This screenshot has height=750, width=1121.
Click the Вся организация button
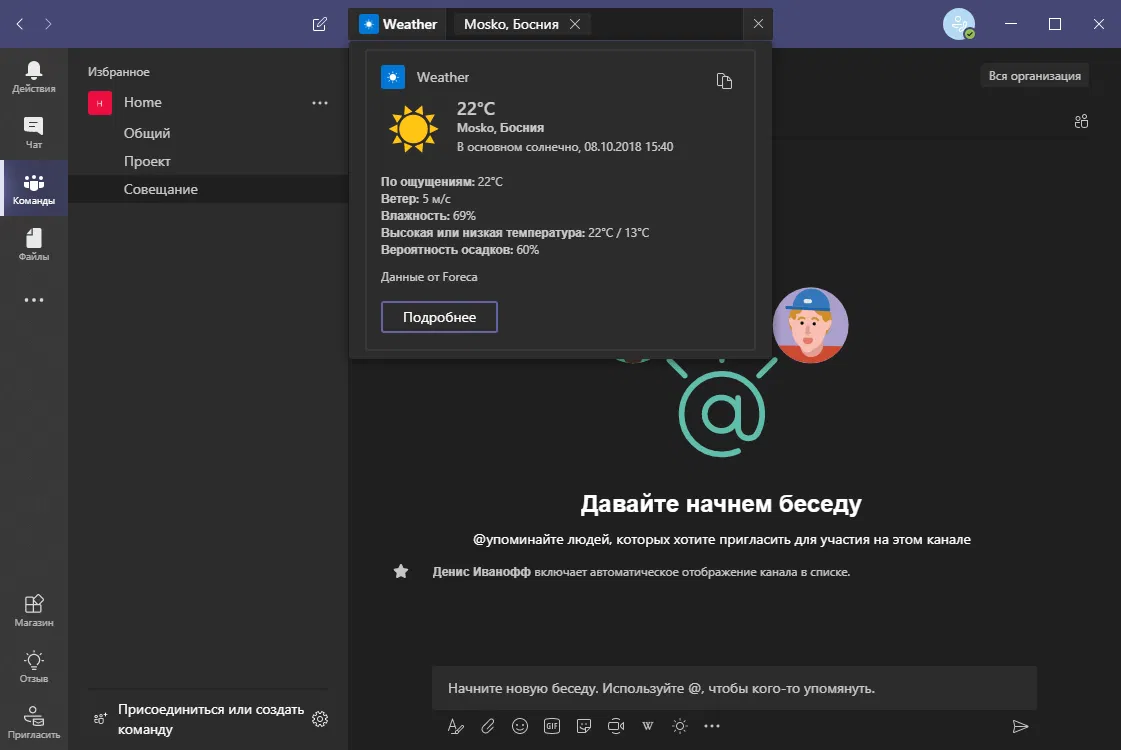pyautogui.click(x=1034, y=76)
